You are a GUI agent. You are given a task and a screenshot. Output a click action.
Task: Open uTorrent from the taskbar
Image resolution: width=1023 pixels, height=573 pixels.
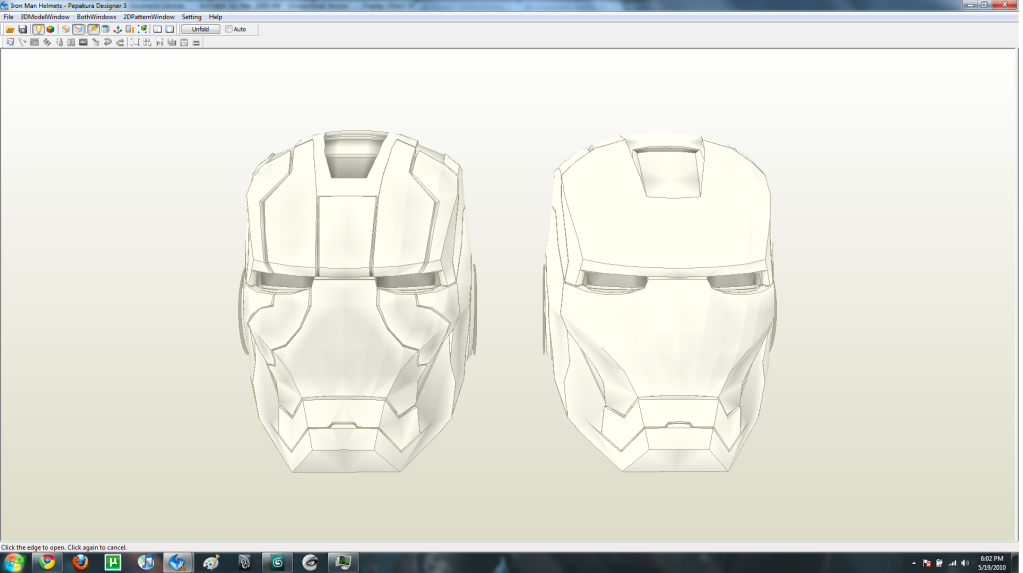(113, 562)
